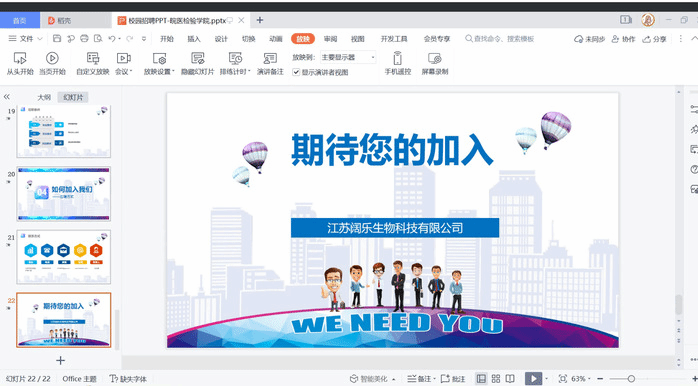Open 自定义放映 custom show icon
Viewport: 698px width, 386px height.
[93, 58]
